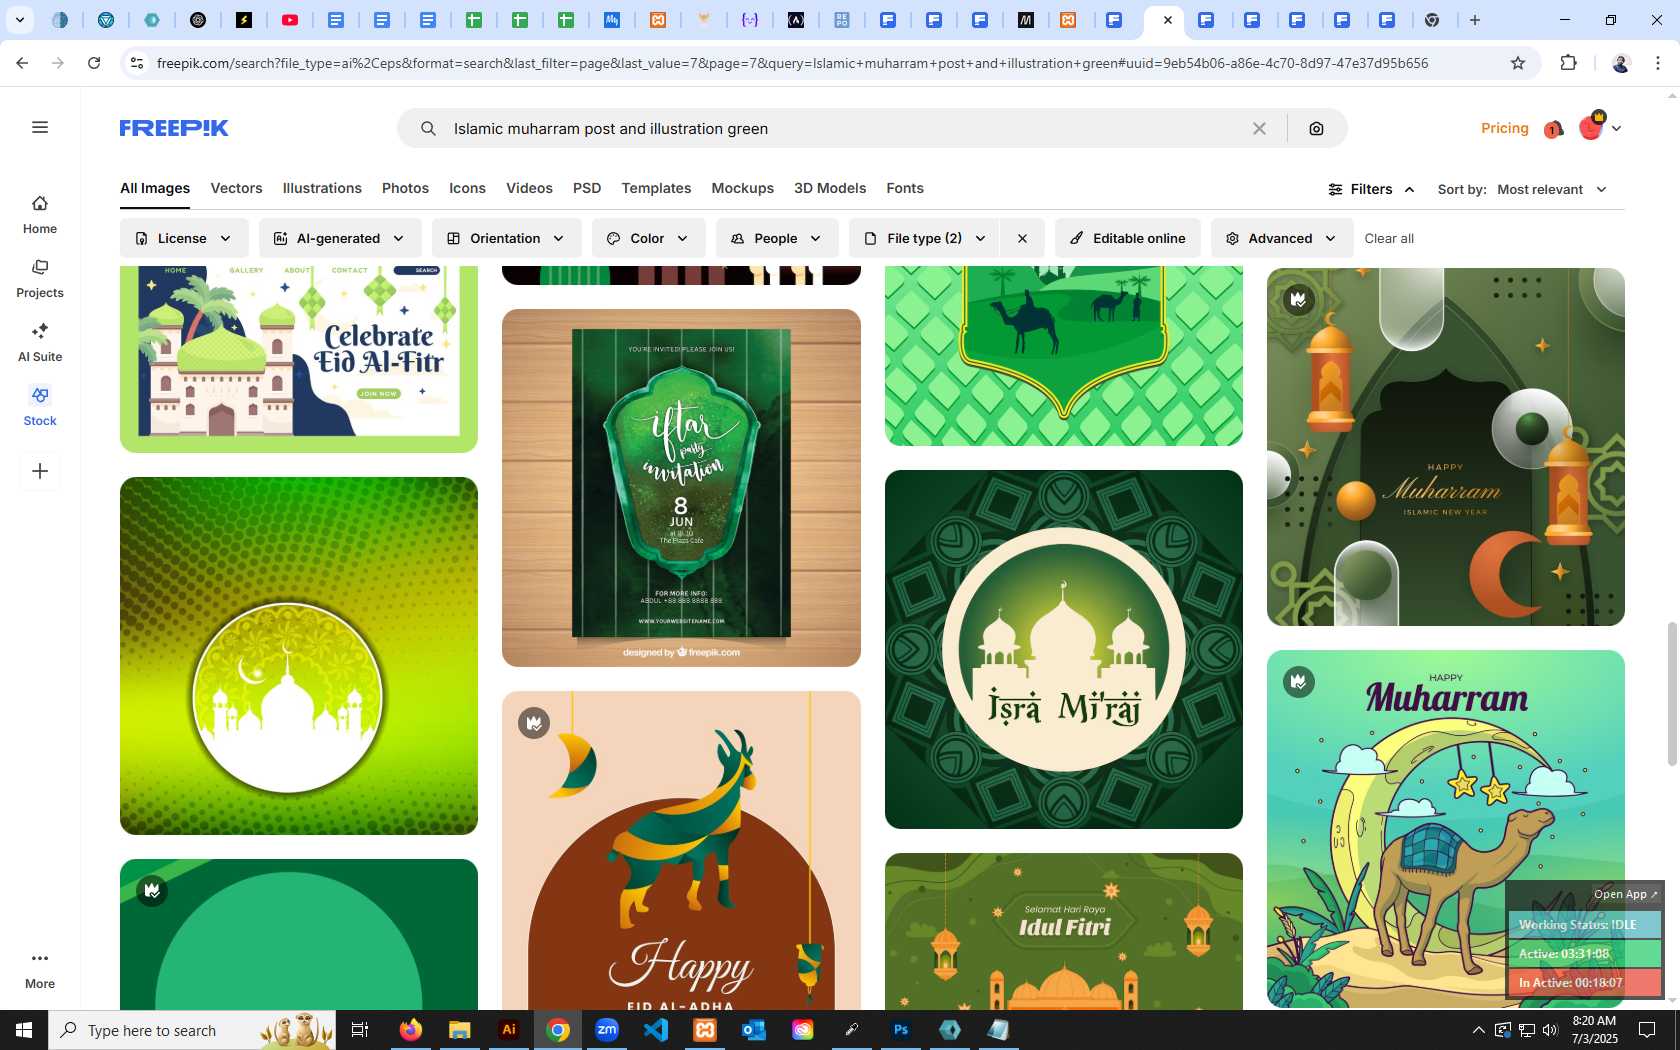Image resolution: width=1680 pixels, height=1050 pixels.
Task: Click the Pricing link
Action: pos(1505,128)
